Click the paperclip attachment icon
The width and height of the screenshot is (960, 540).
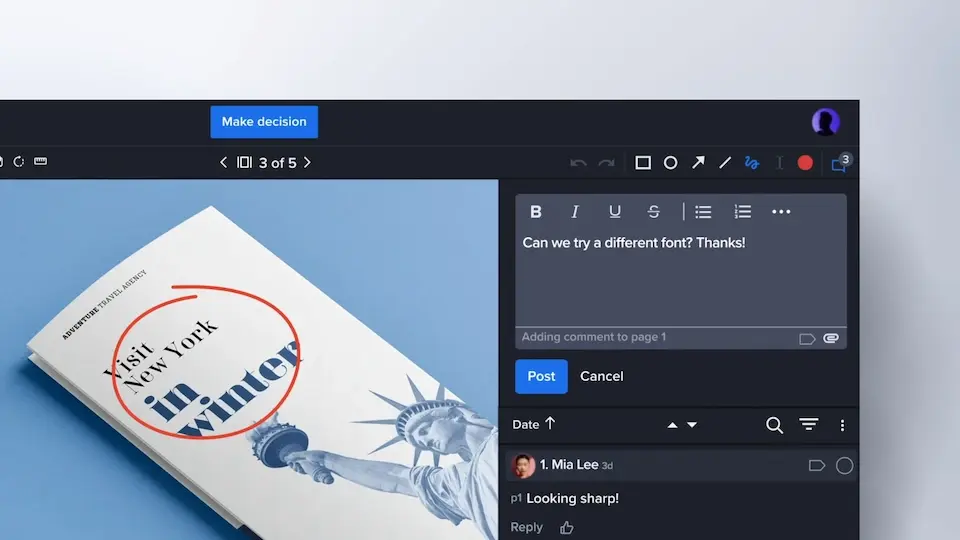831,339
